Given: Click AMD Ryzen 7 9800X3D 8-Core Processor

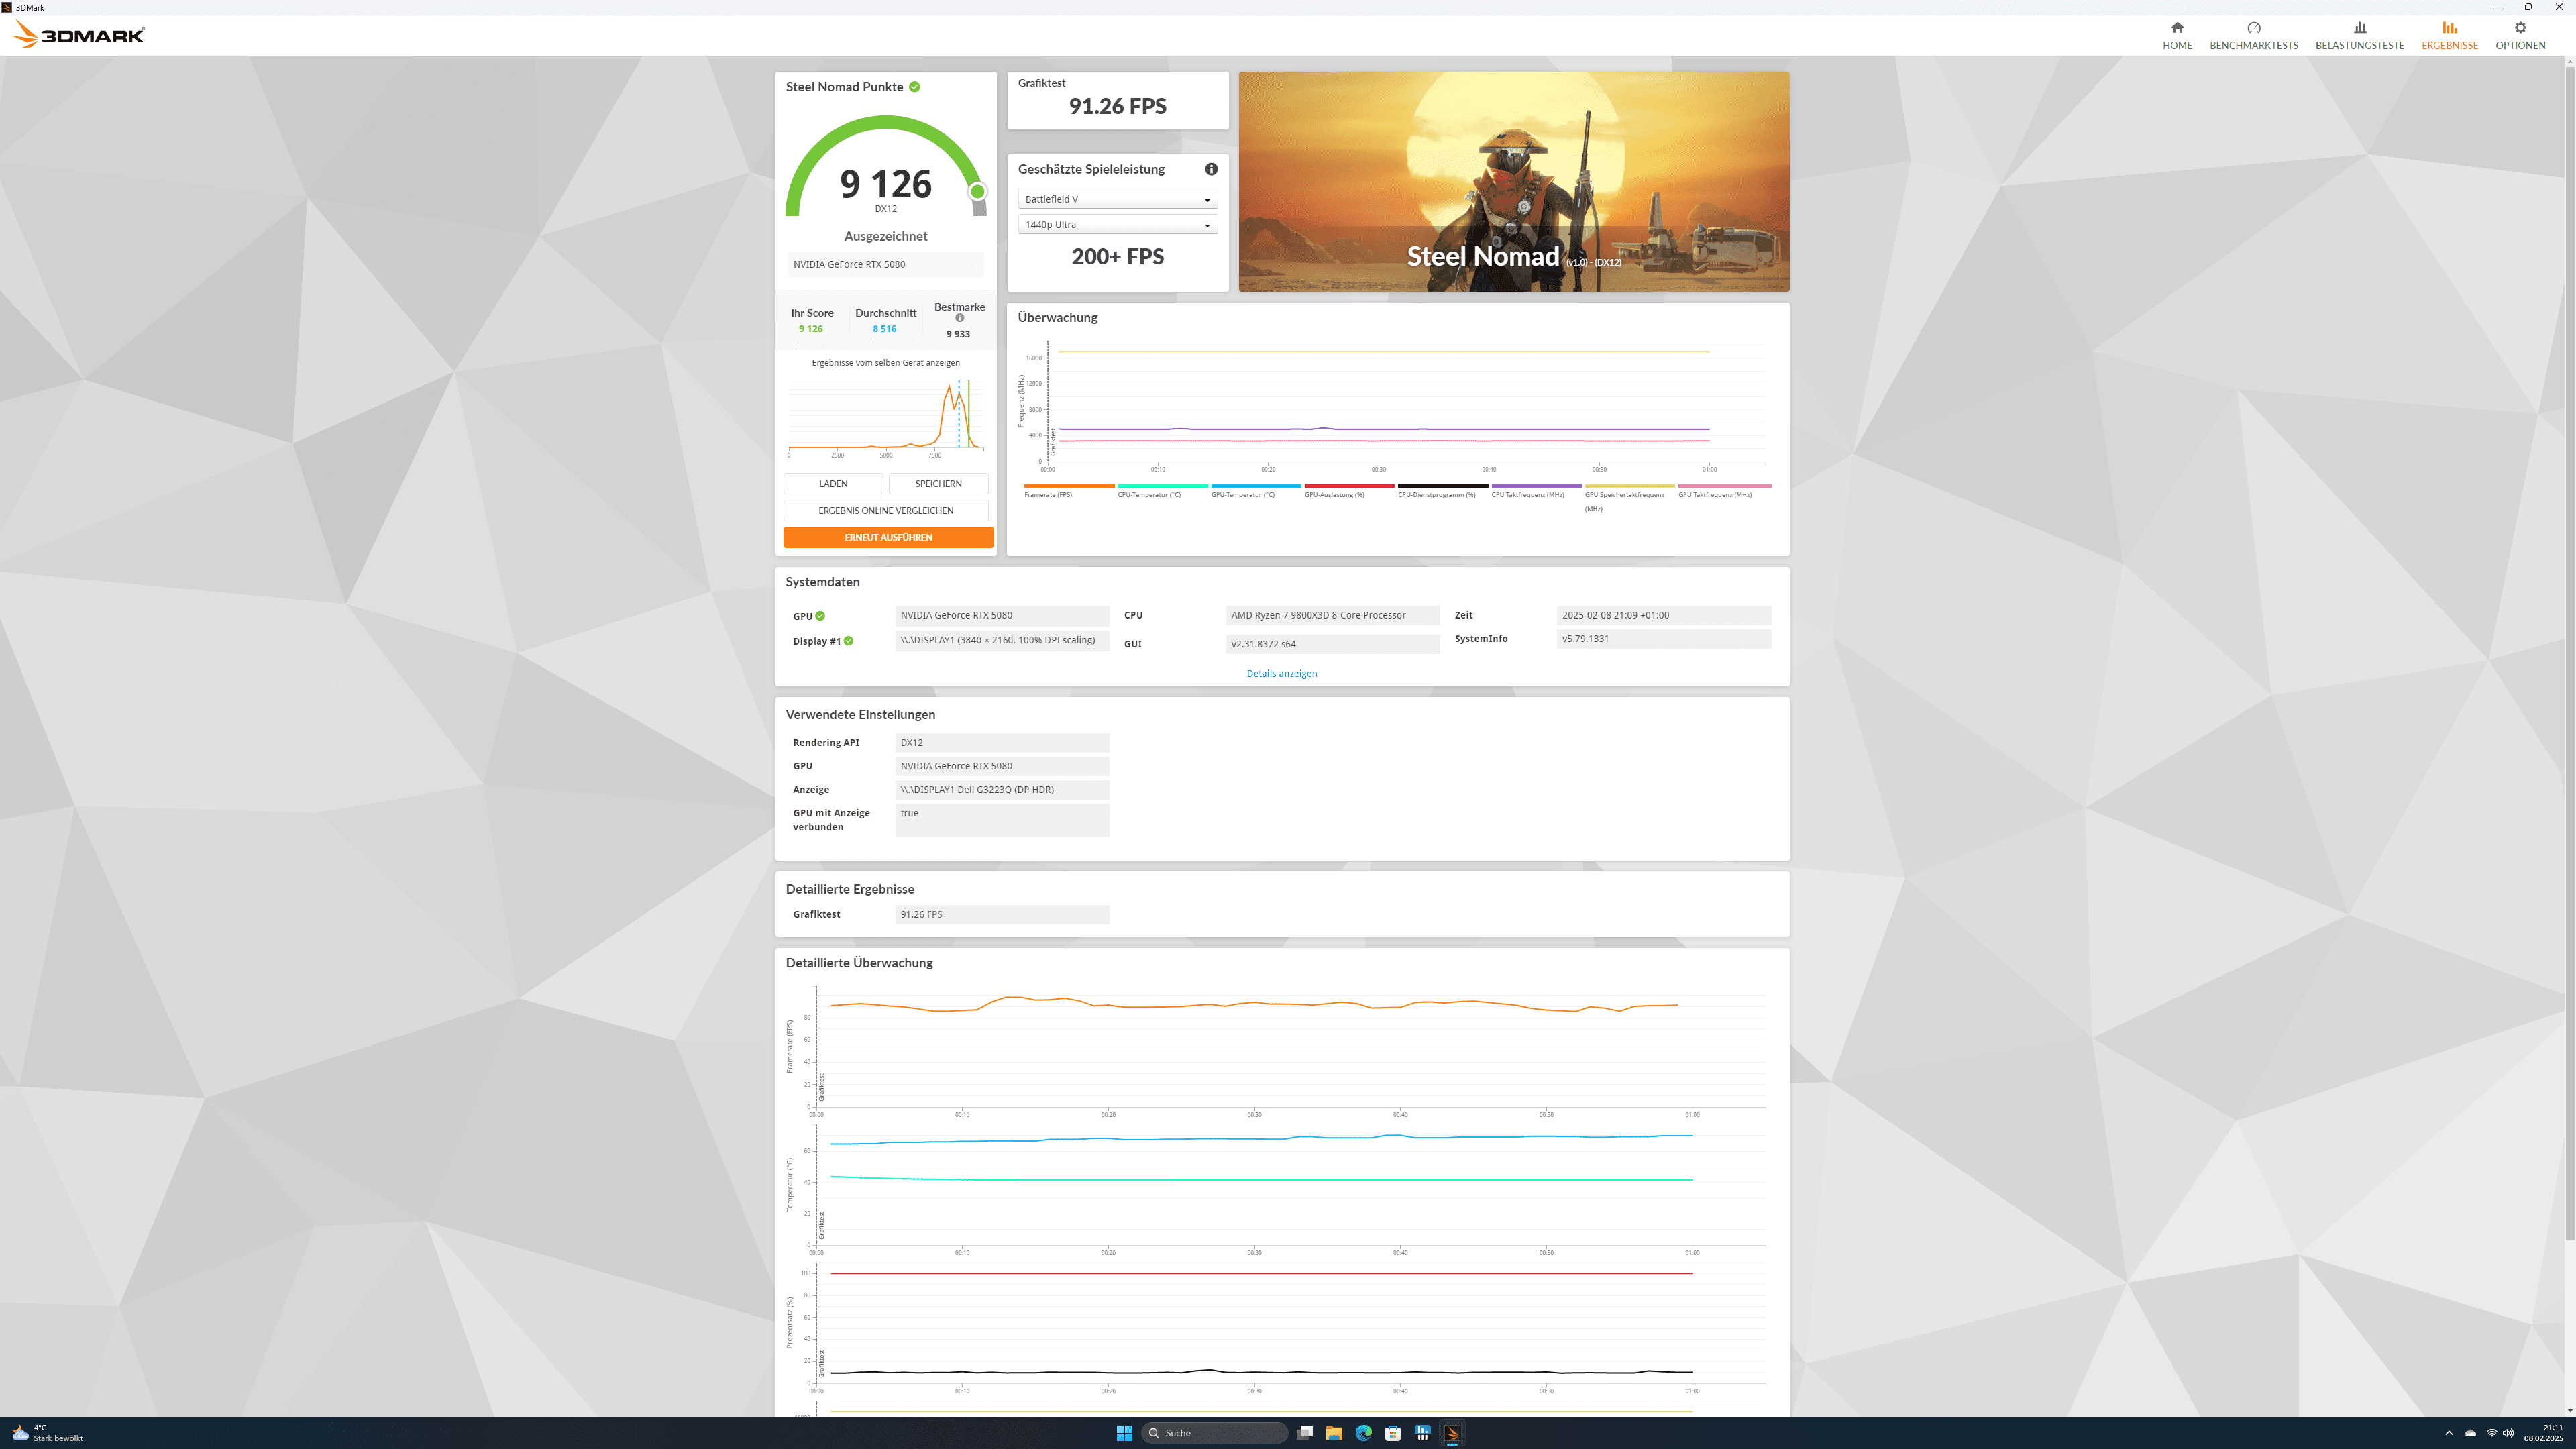Looking at the screenshot, I should (x=1332, y=616).
